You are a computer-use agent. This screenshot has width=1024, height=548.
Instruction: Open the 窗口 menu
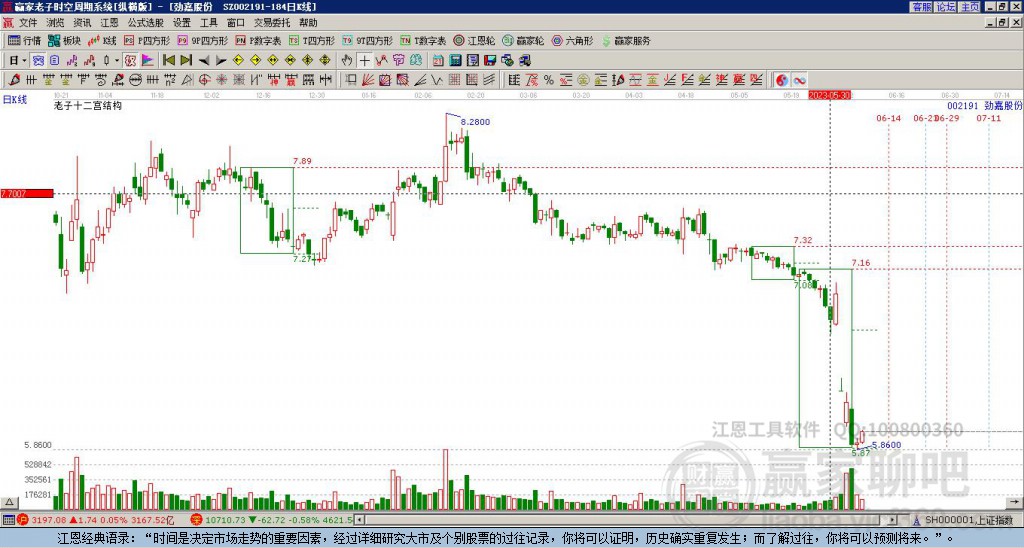(236, 23)
